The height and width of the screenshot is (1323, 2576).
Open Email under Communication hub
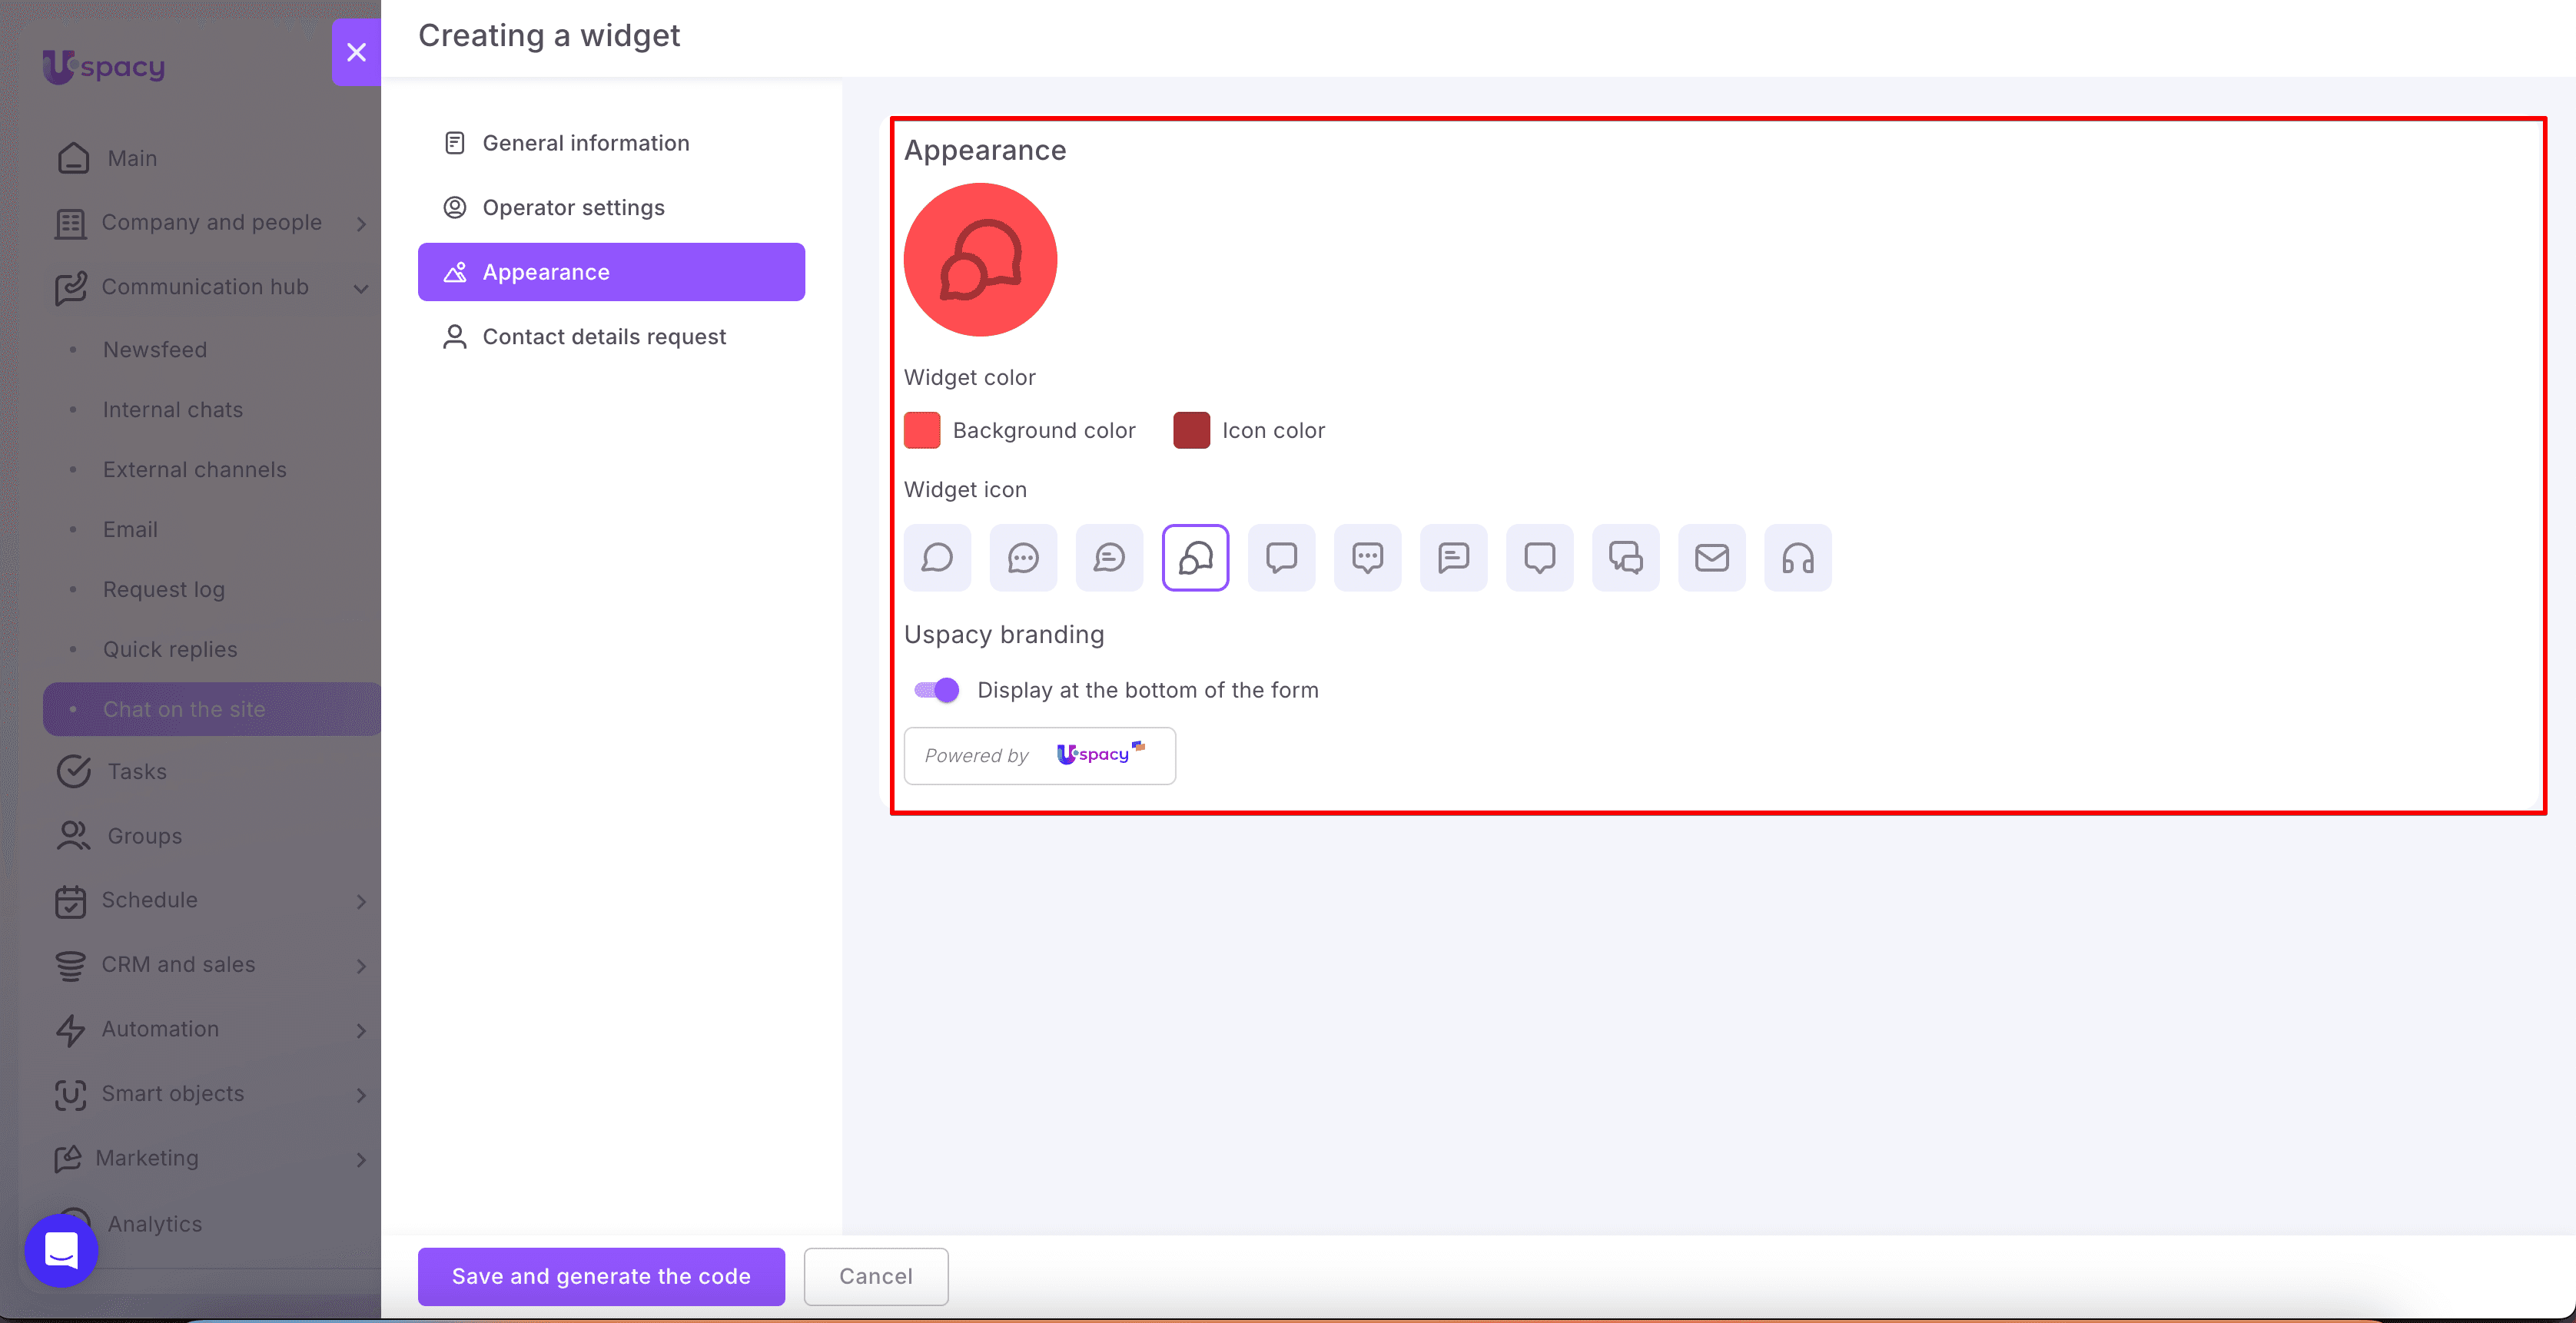(x=130, y=529)
